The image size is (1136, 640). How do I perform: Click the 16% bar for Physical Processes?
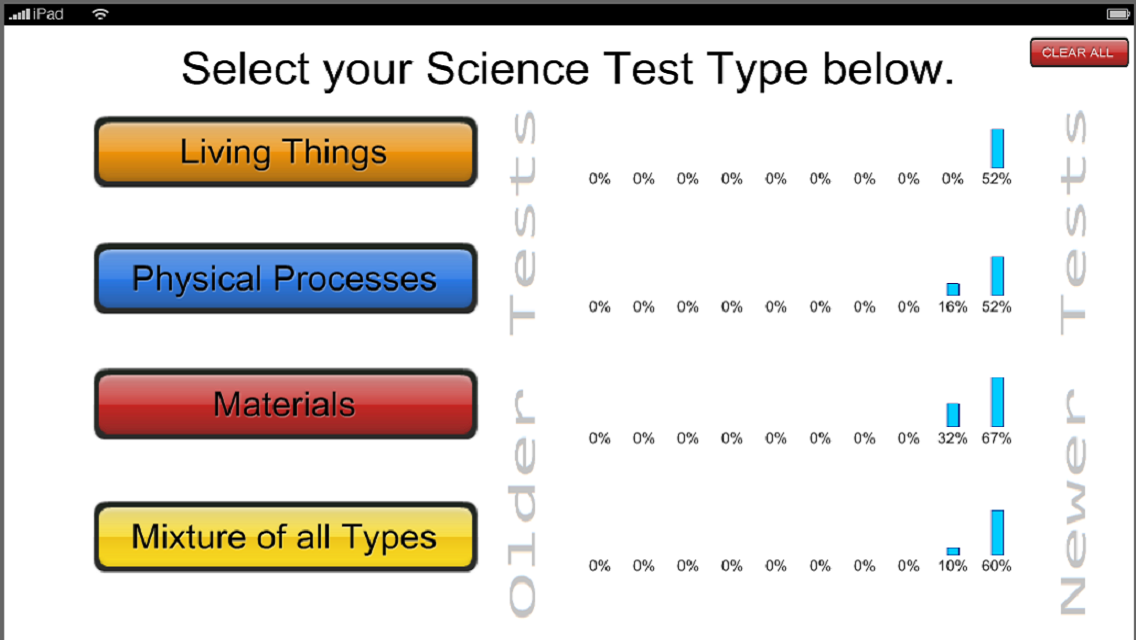(953, 289)
